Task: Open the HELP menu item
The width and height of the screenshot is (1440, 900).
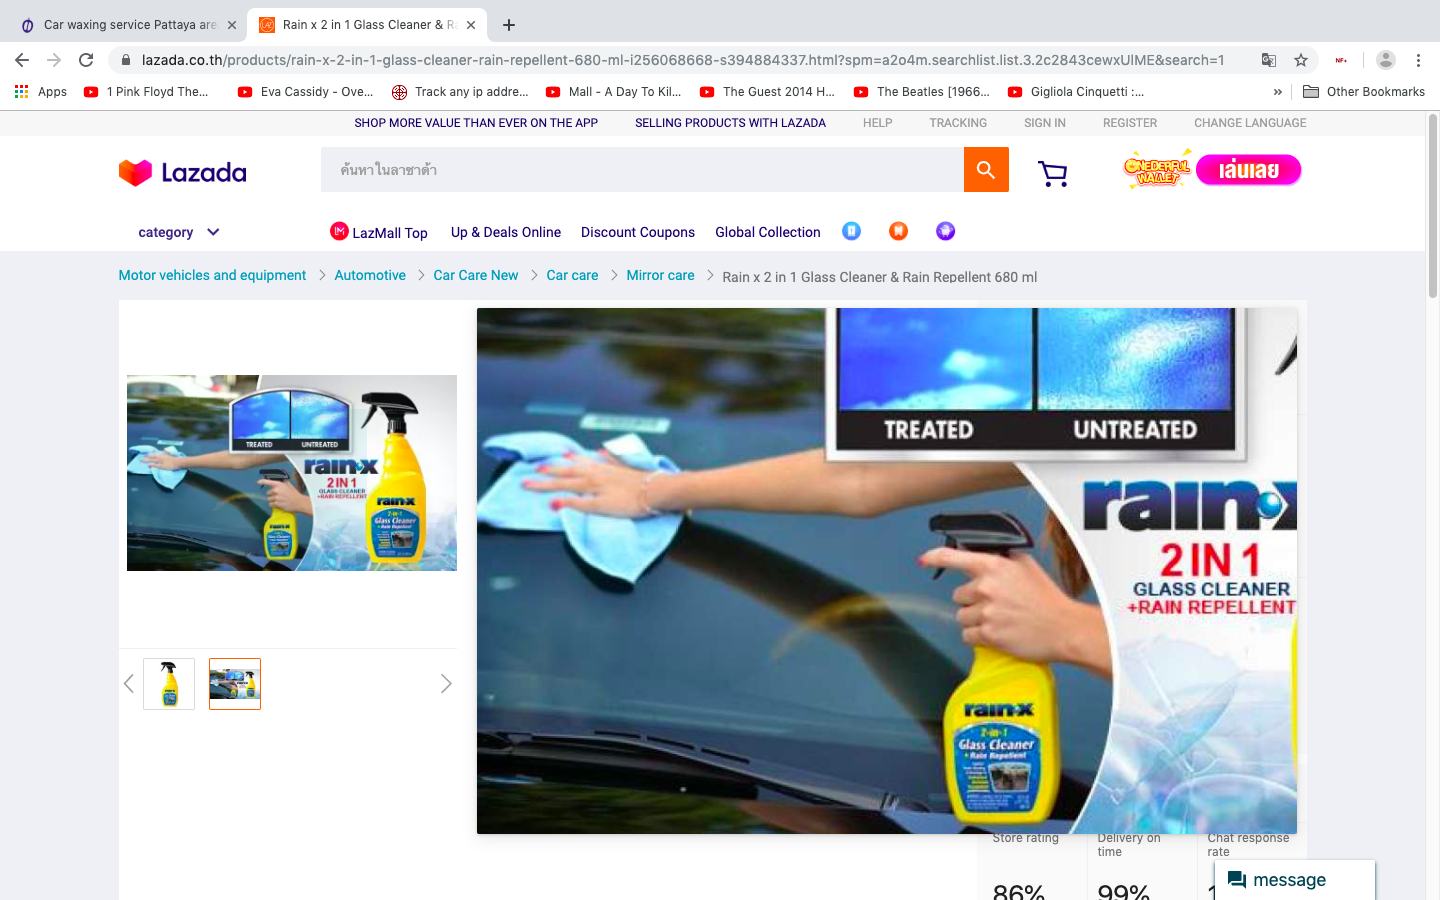Action: point(877,123)
